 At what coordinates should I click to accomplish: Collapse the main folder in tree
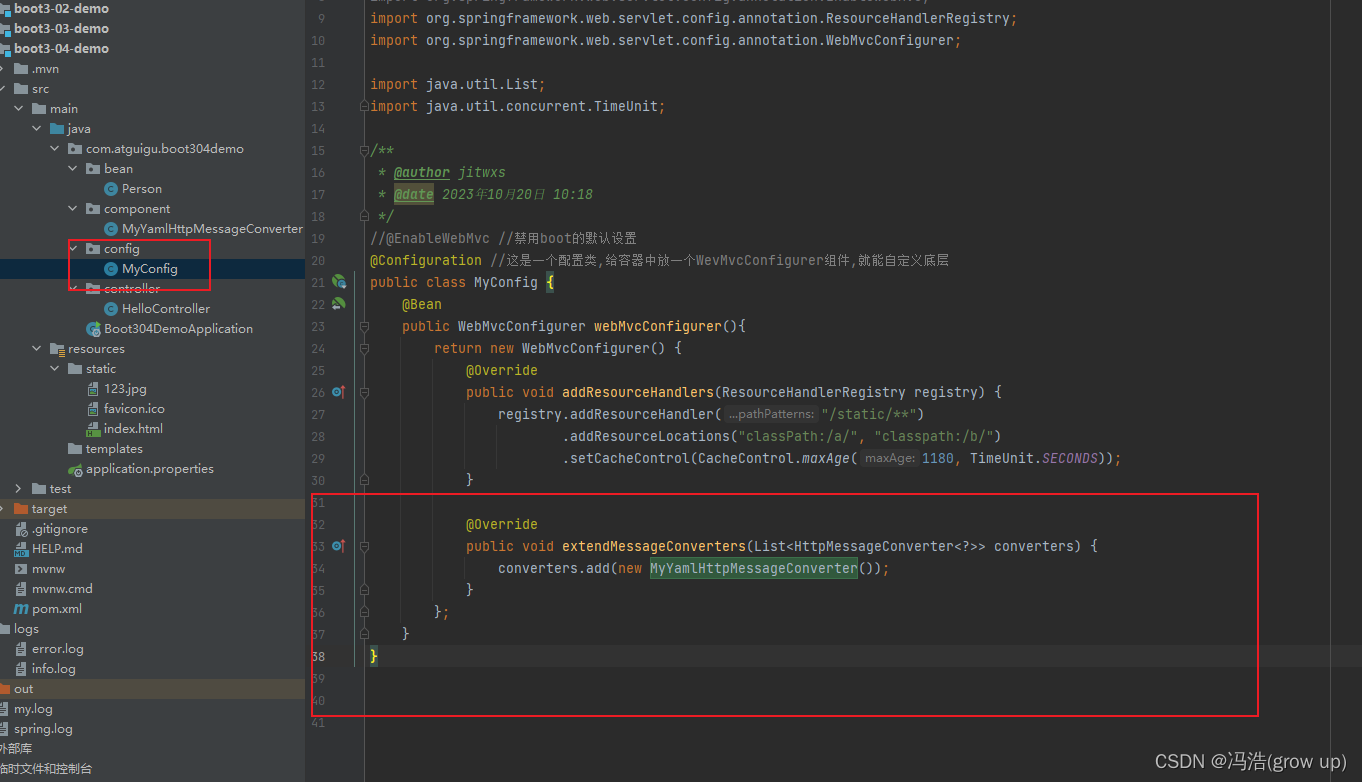(x=19, y=109)
